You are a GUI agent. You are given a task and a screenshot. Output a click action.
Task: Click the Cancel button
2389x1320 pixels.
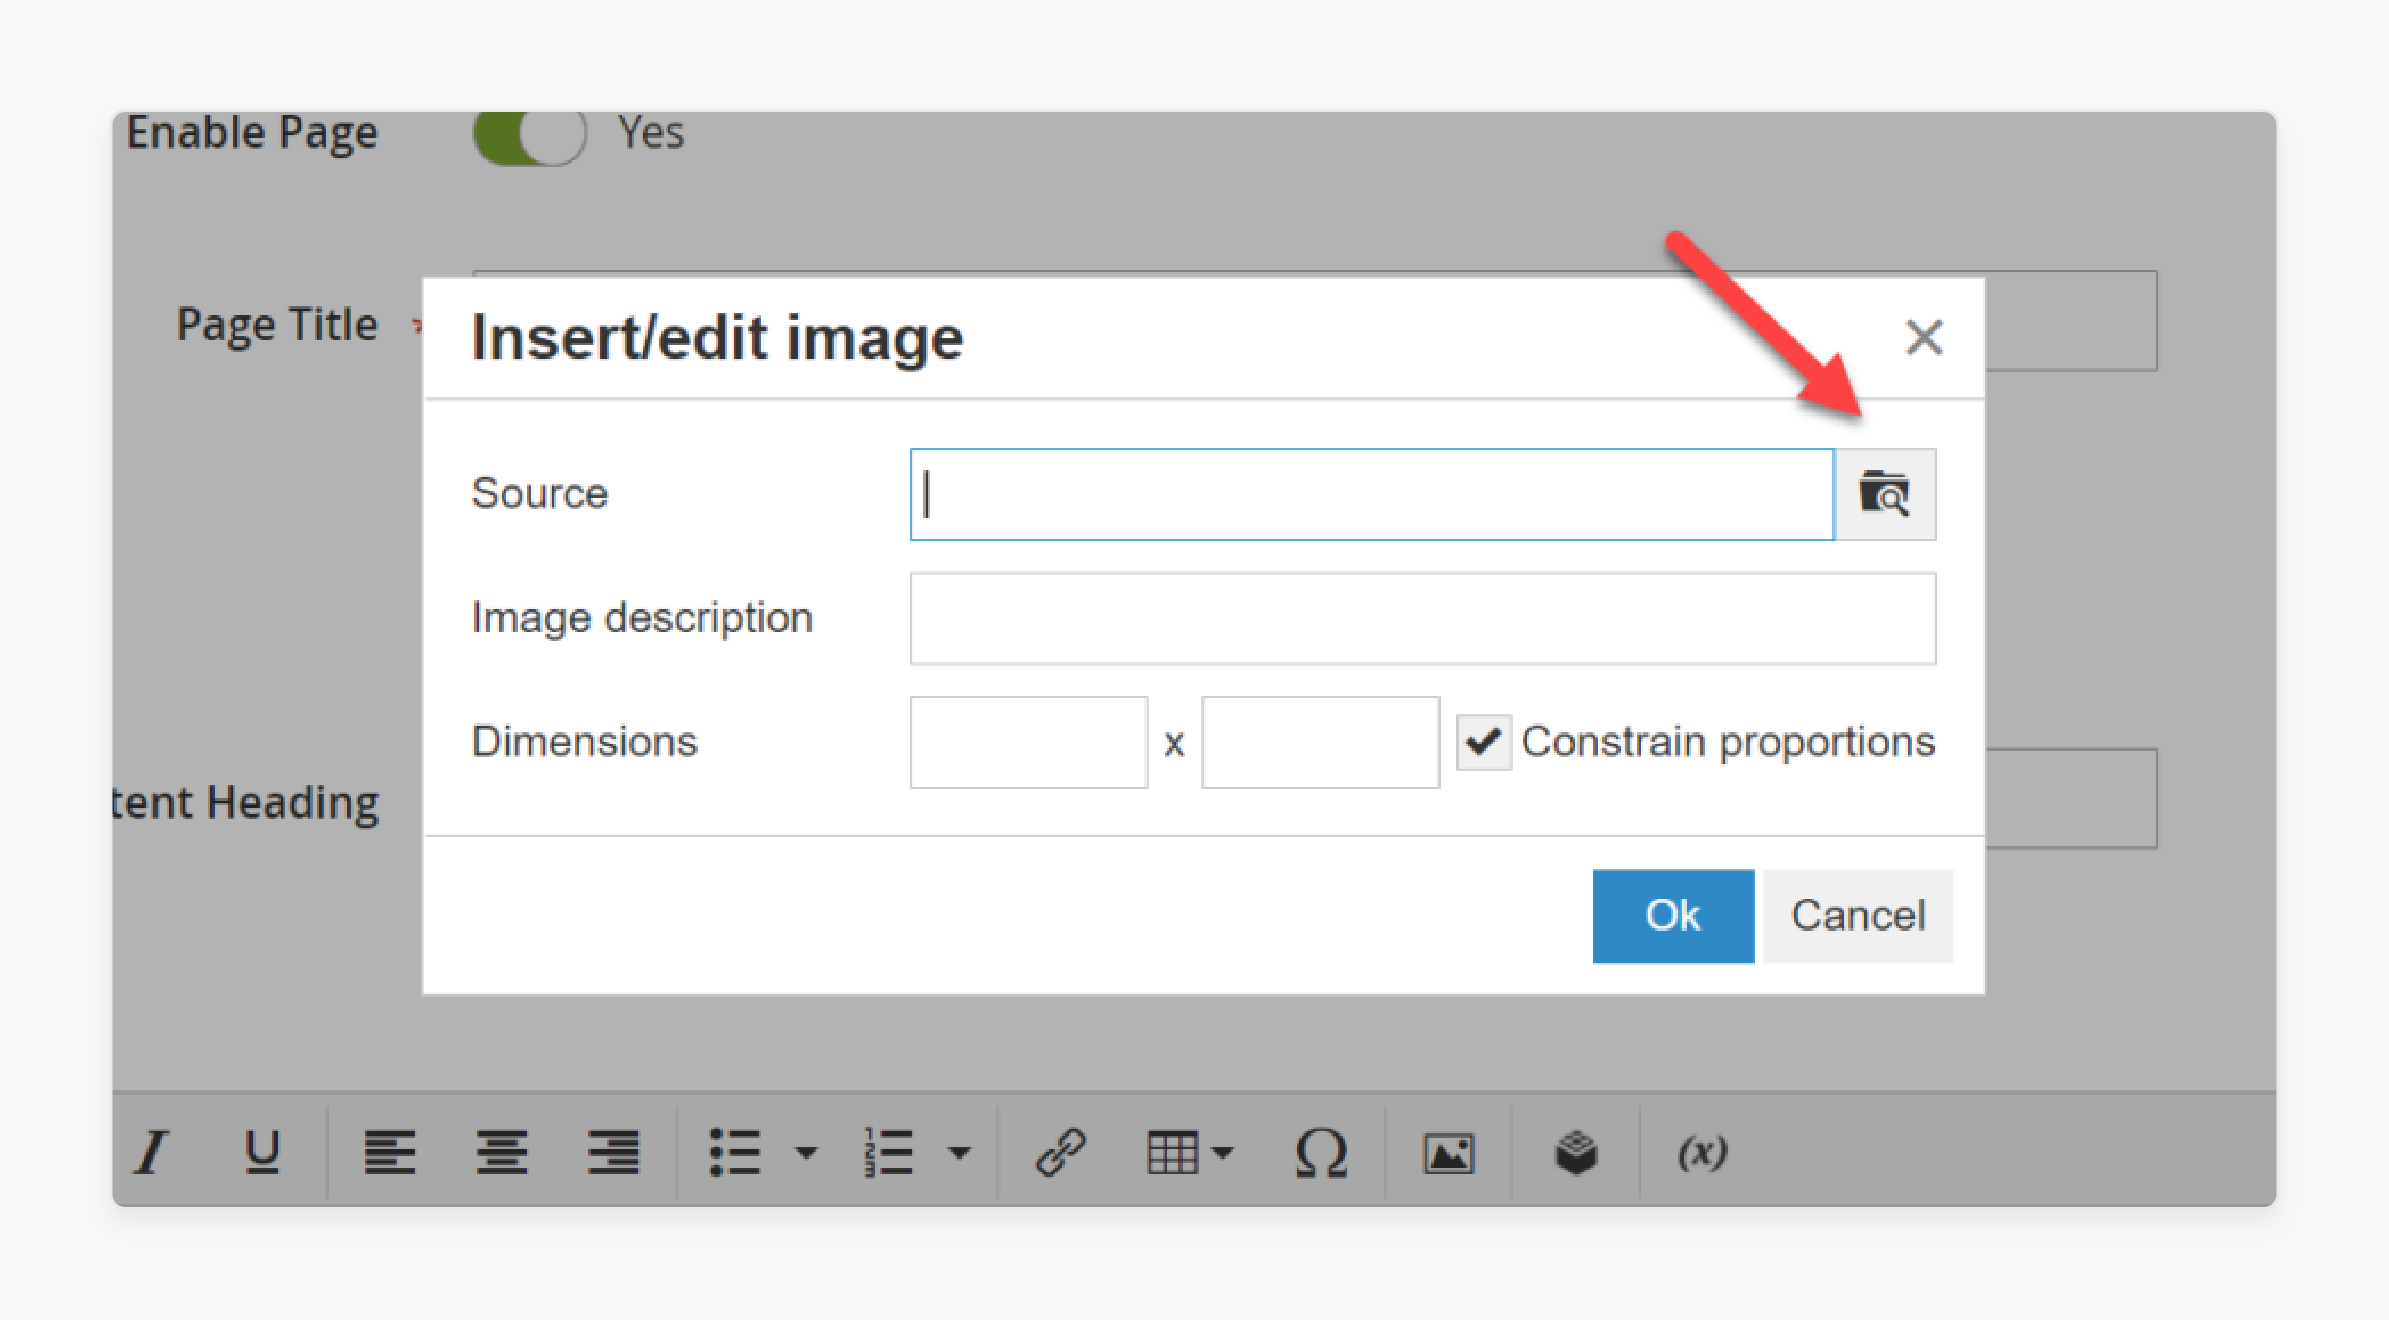pos(1858,916)
